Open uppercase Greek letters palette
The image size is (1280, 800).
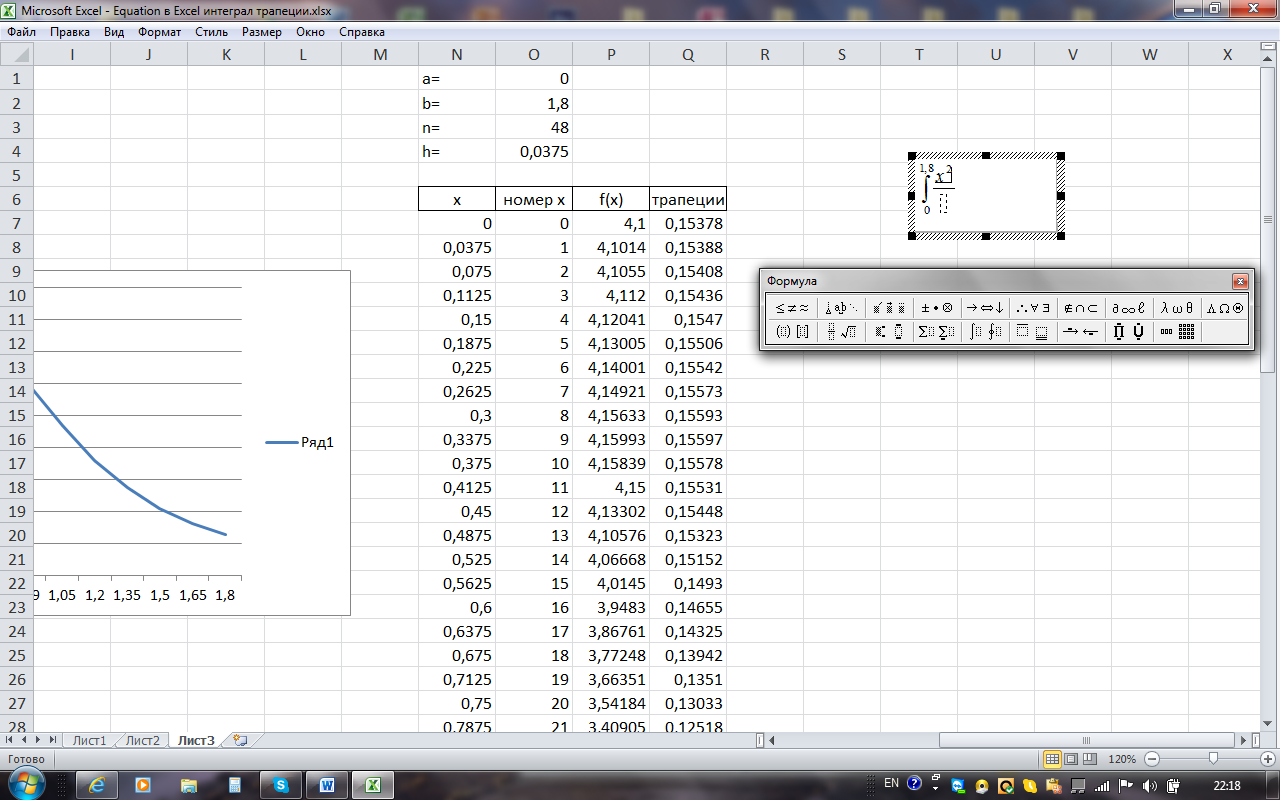click(x=1224, y=308)
